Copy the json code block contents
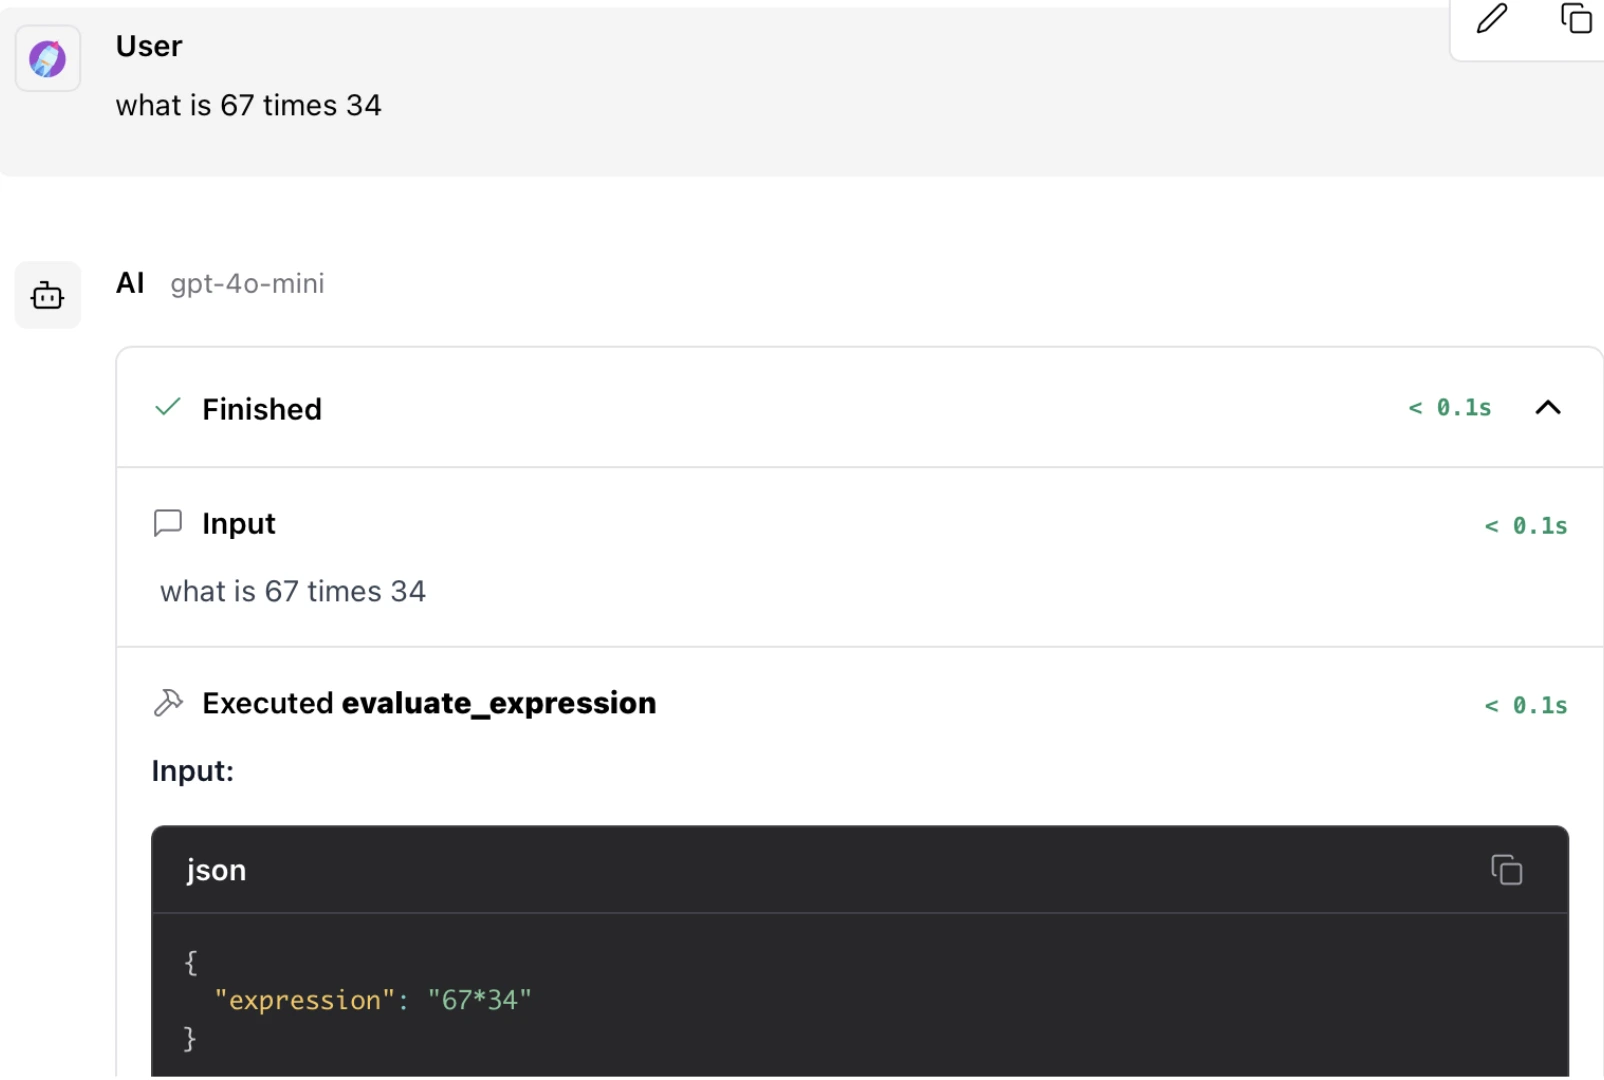Image resolution: width=1604 pixels, height=1080 pixels. click(1506, 870)
